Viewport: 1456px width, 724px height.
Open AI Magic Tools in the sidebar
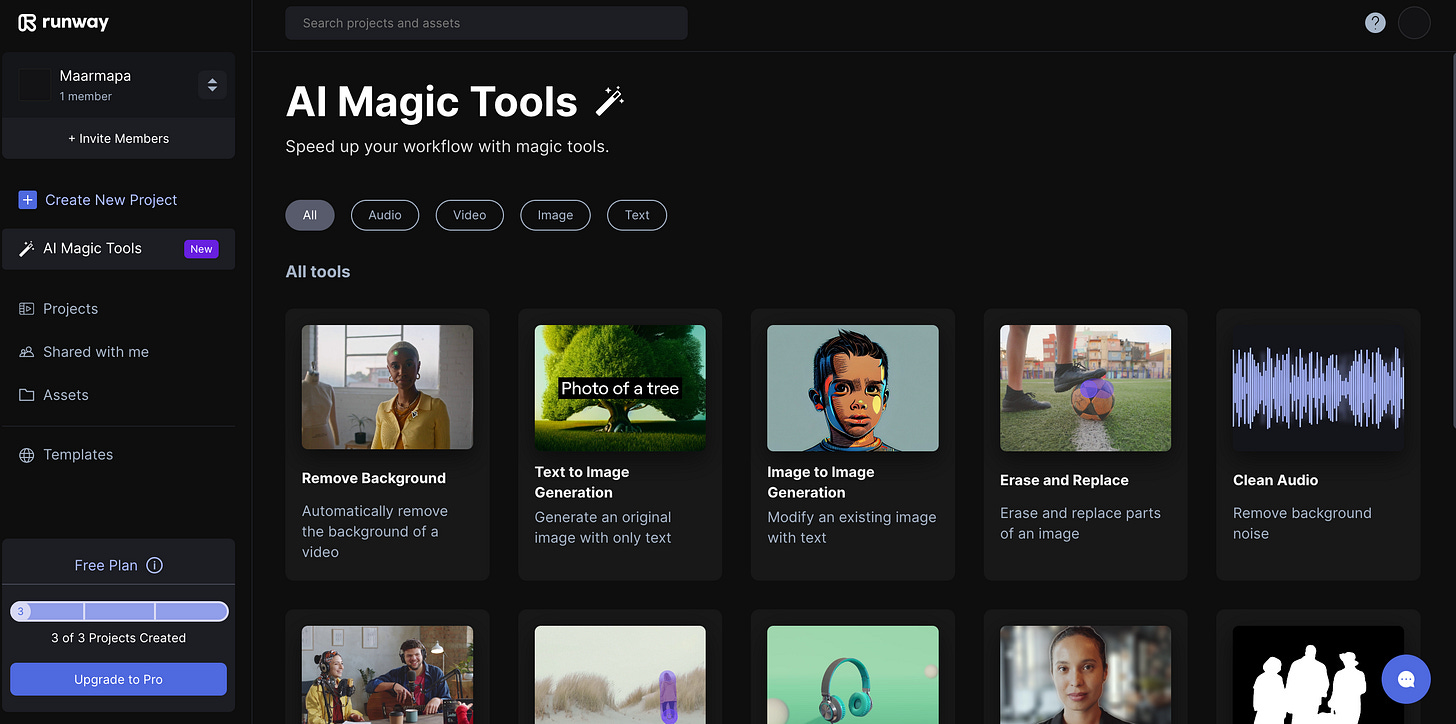click(118, 249)
